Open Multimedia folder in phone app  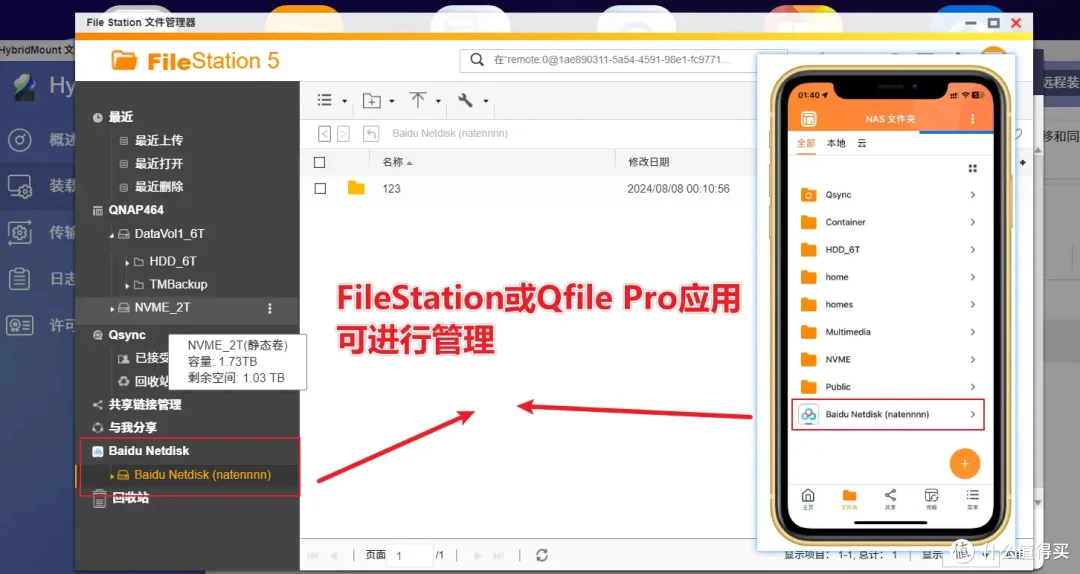[889, 332]
